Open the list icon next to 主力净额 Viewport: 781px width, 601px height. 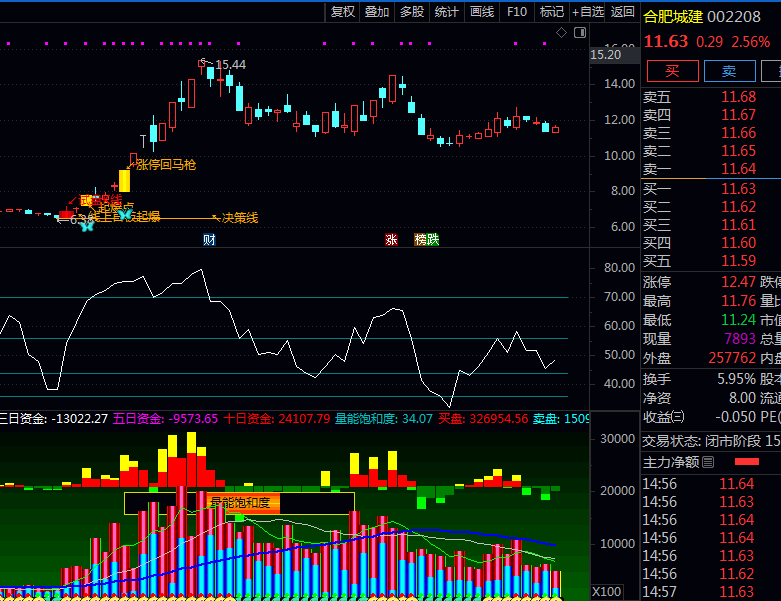click(x=708, y=462)
